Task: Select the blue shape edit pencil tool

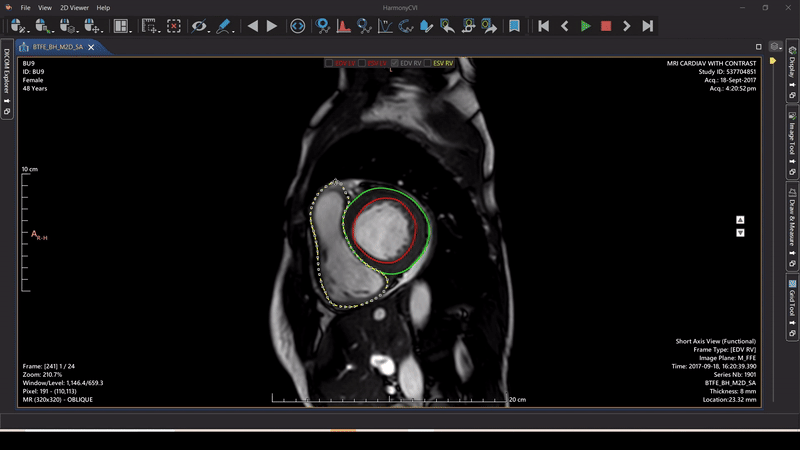Action: tap(427, 26)
